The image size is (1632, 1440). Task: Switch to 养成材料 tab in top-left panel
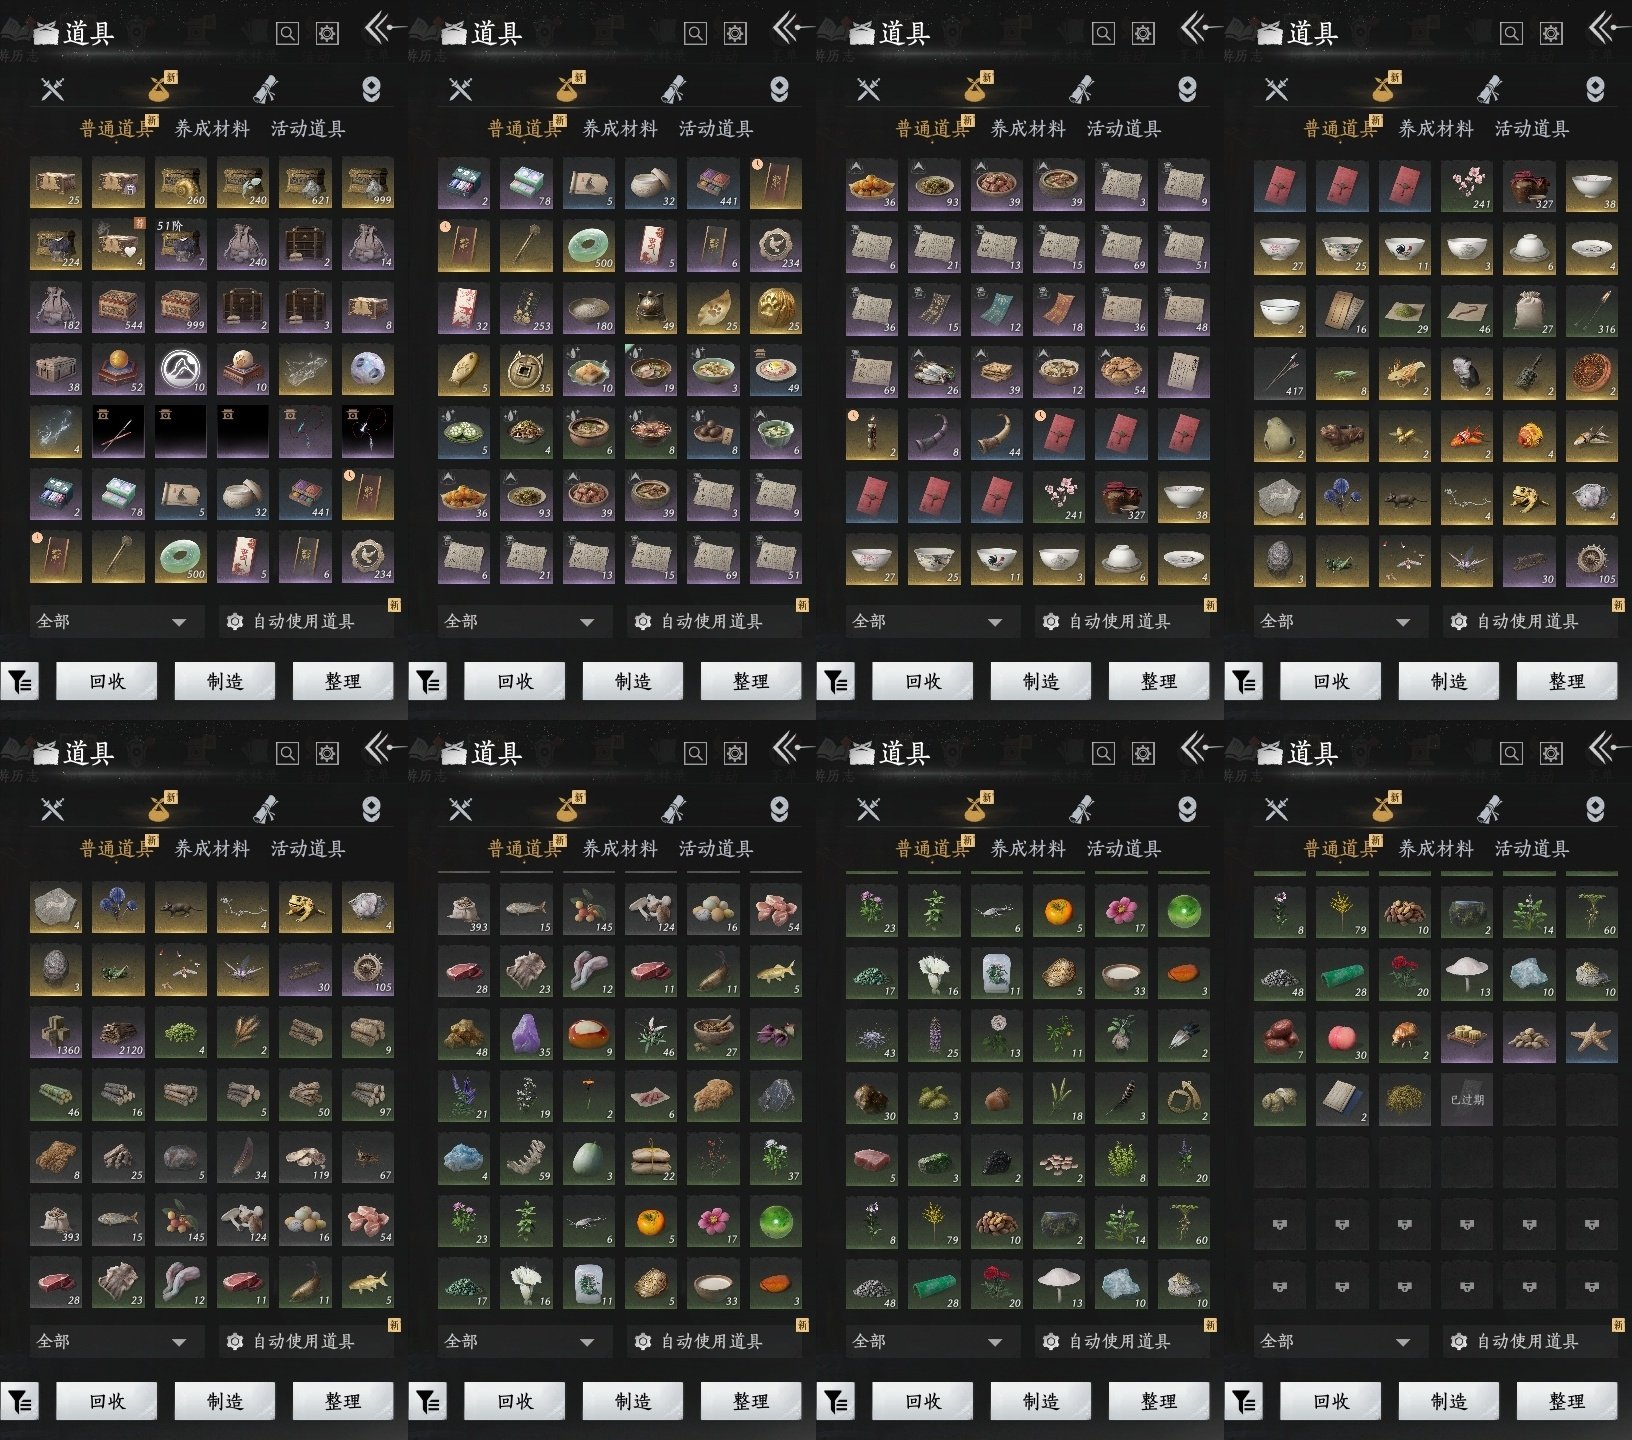[212, 129]
